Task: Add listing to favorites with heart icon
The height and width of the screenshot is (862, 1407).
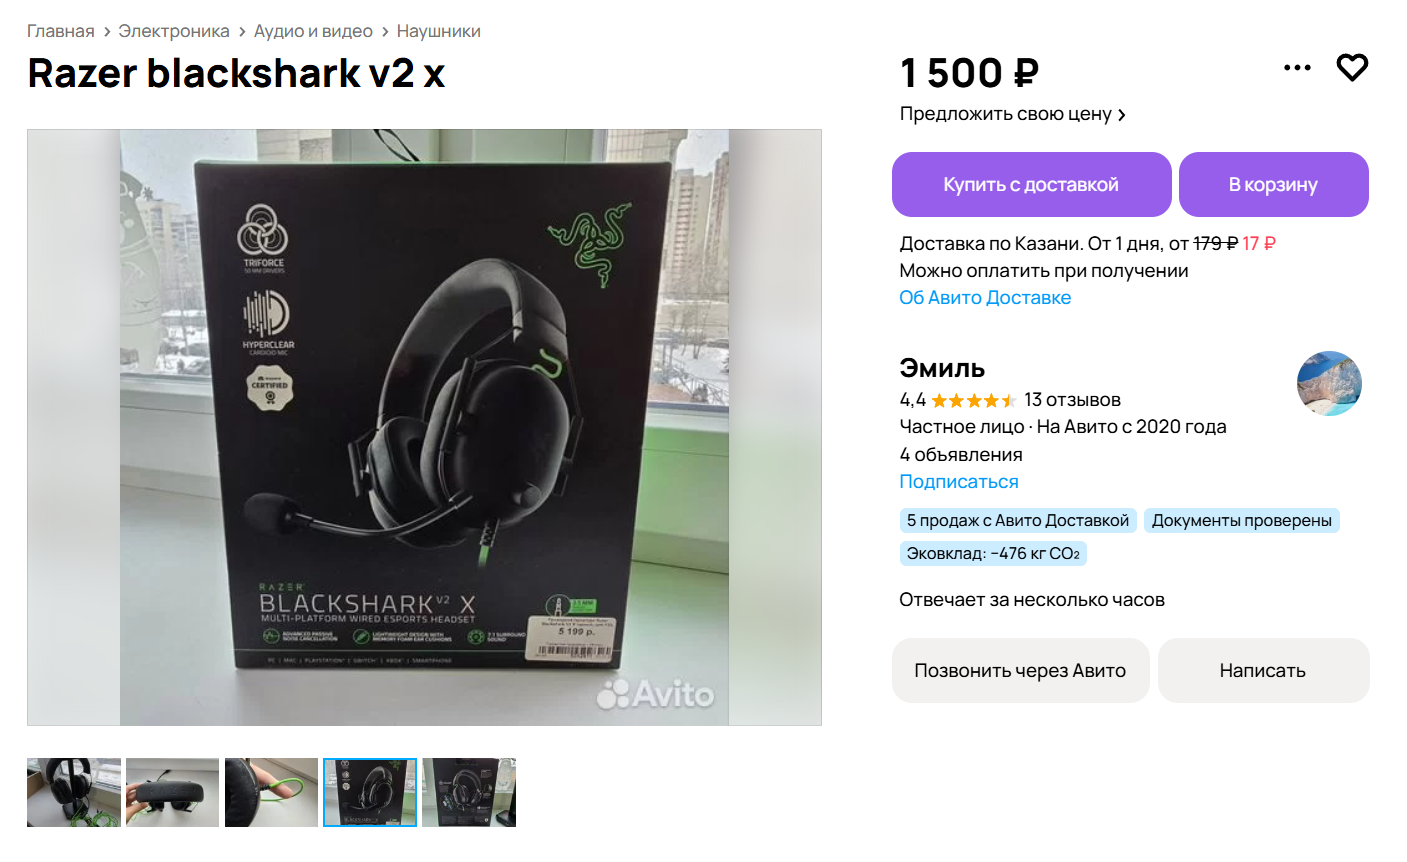Action: [1352, 68]
